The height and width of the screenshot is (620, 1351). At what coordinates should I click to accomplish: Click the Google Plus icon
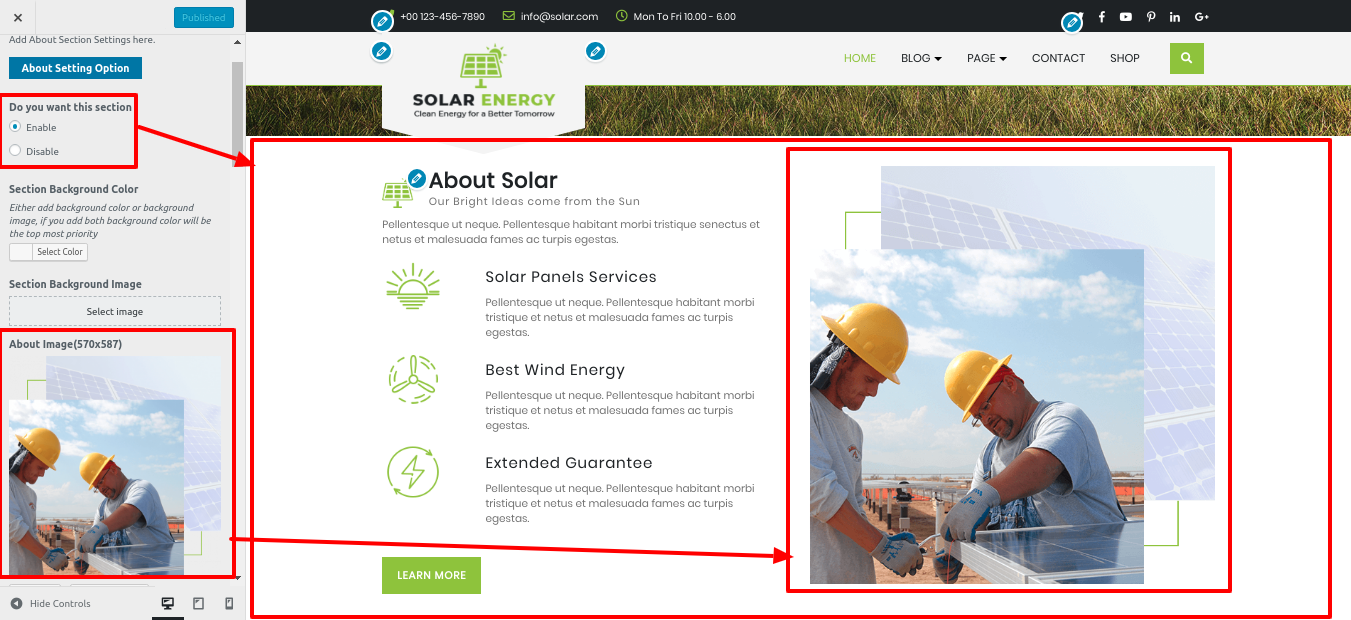[x=1202, y=16]
